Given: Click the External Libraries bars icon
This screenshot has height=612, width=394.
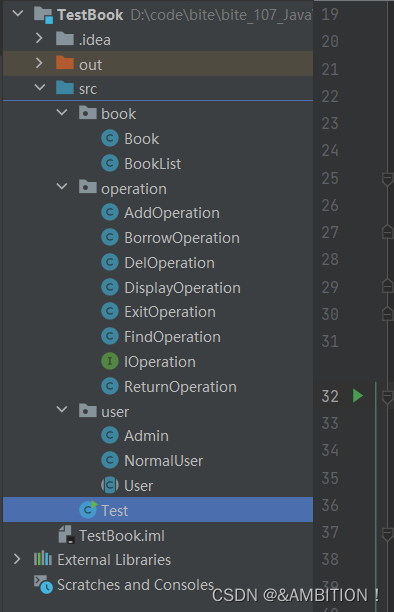Looking at the screenshot, I should pos(43,559).
